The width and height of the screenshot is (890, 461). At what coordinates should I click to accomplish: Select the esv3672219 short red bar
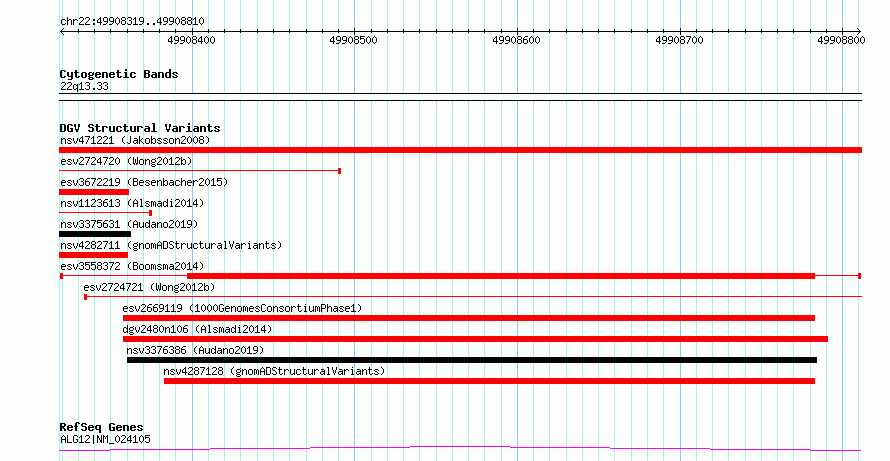(94, 192)
